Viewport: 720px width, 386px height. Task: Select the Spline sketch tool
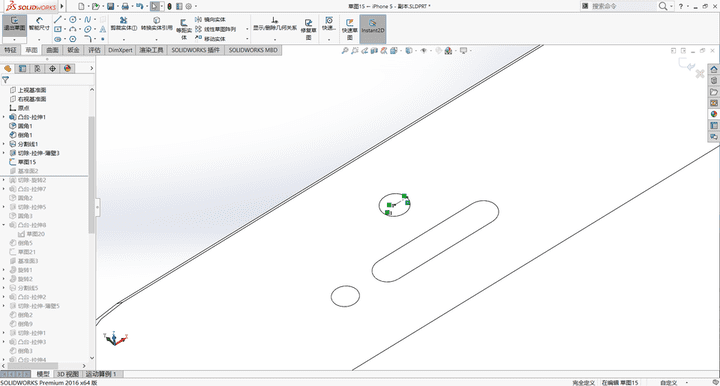87,19
